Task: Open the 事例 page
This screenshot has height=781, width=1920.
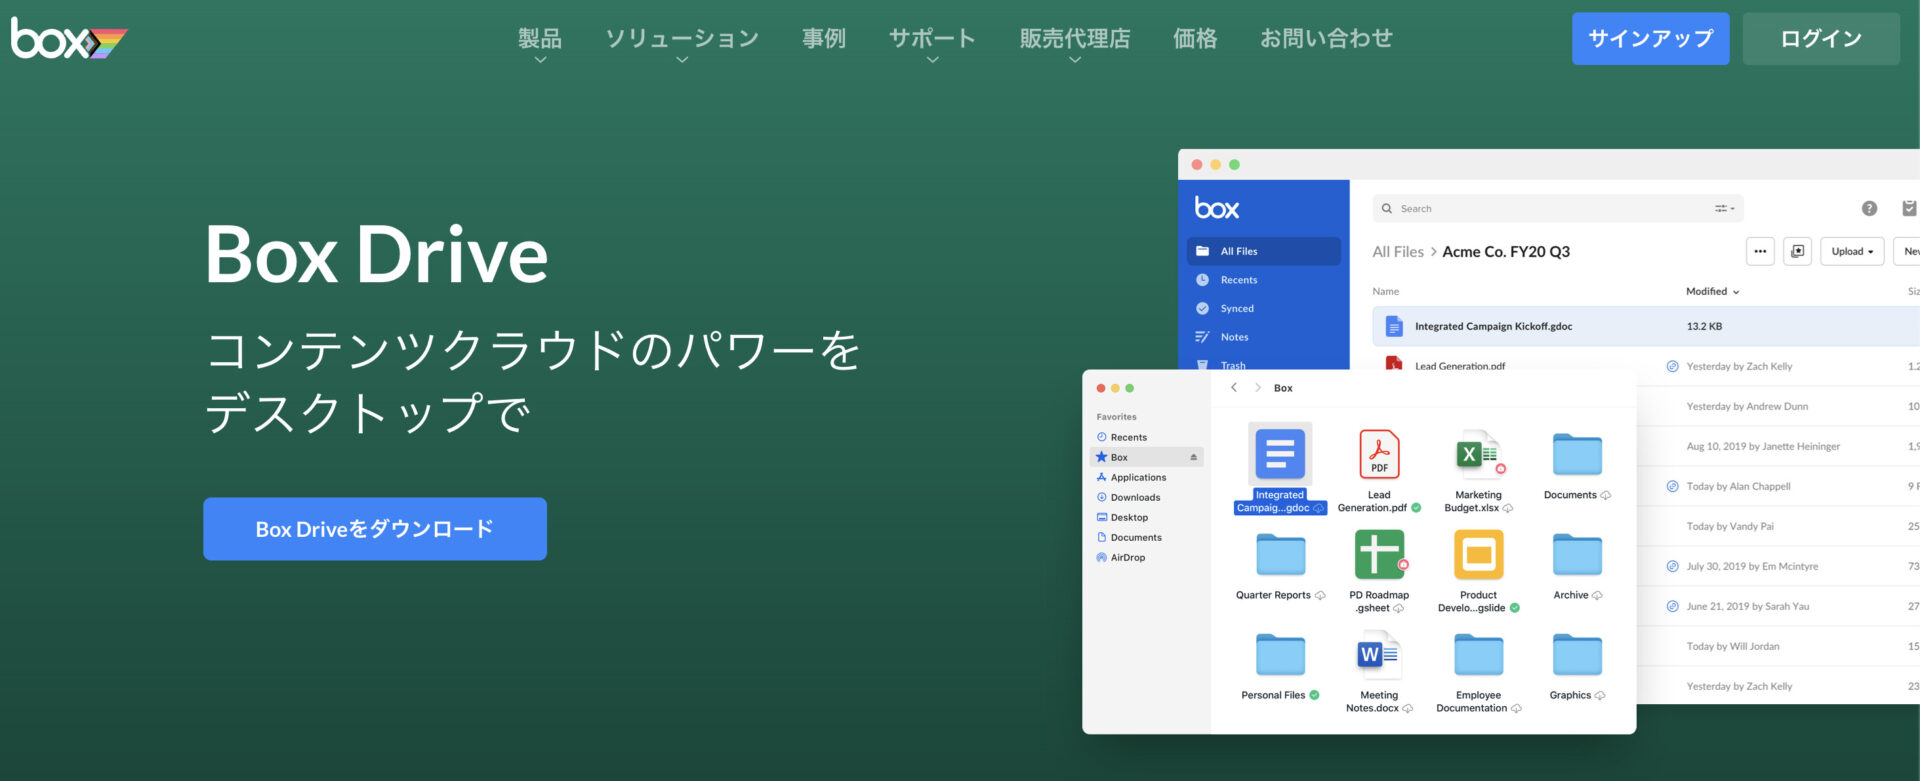Action: pyautogui.click(x=824, y=38)
